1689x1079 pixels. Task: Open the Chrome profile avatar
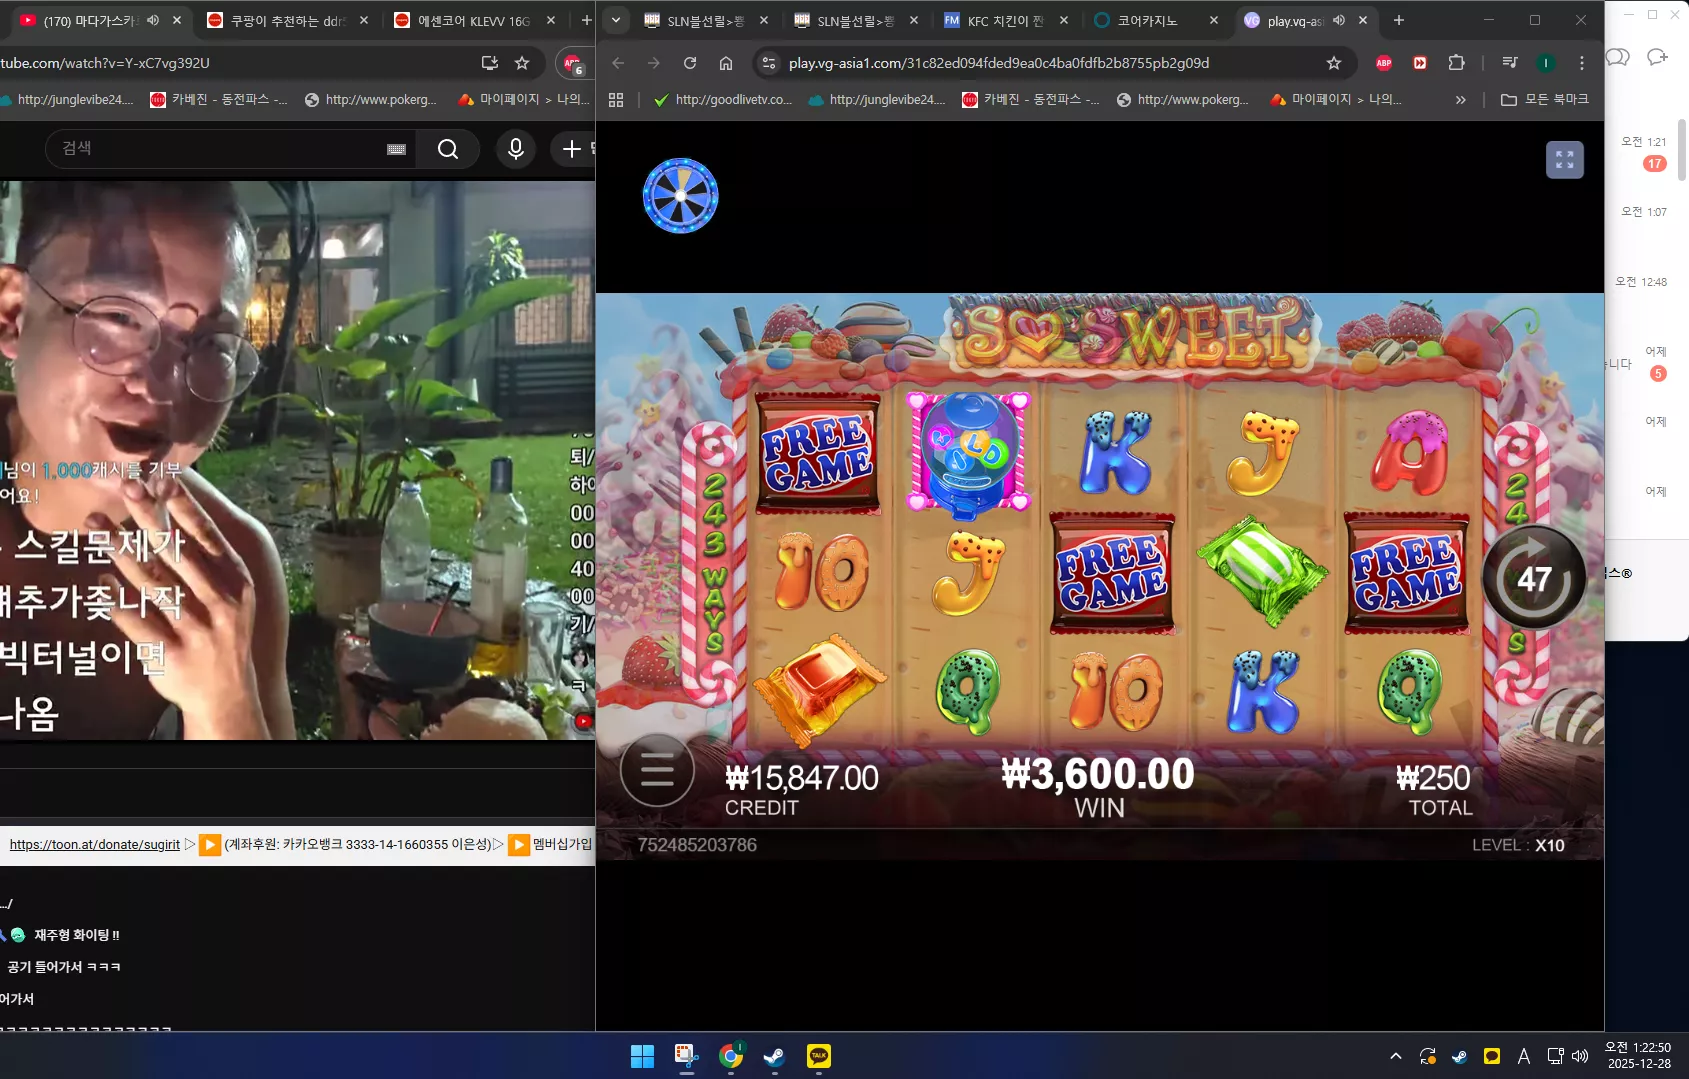(x=1546, y=63)
